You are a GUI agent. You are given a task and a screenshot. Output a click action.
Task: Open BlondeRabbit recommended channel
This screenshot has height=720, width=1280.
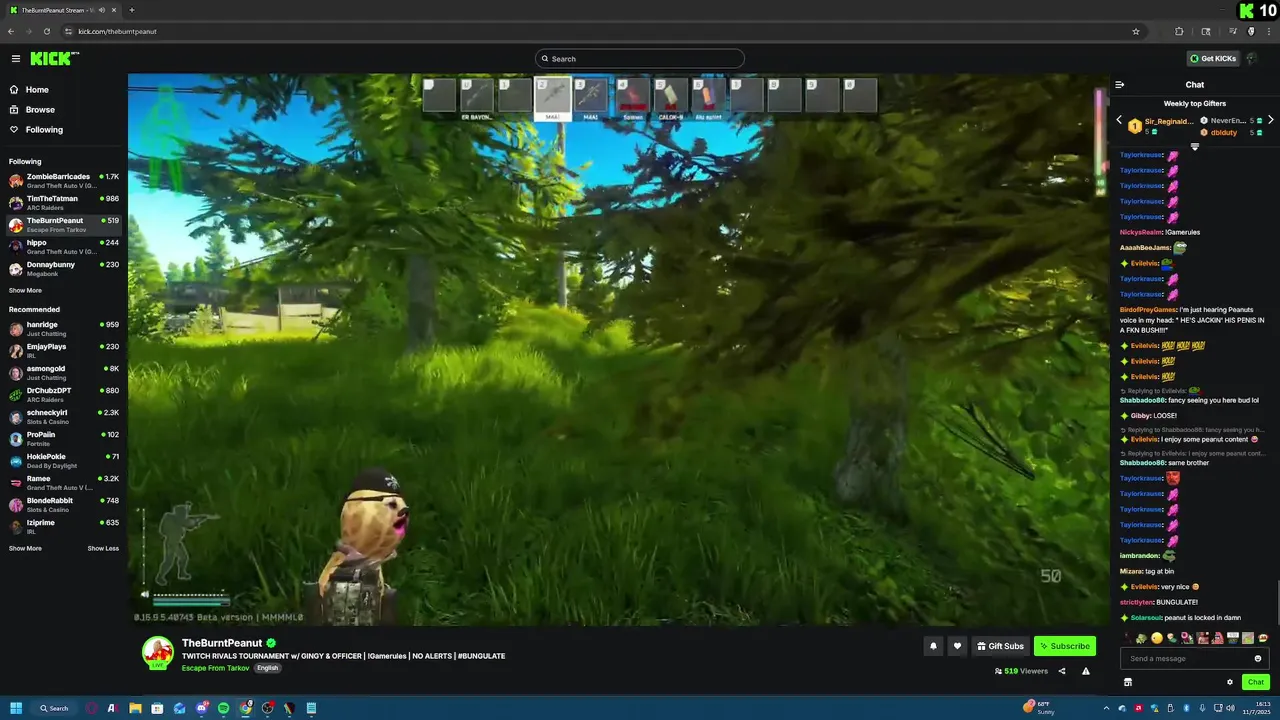point(64,505)
